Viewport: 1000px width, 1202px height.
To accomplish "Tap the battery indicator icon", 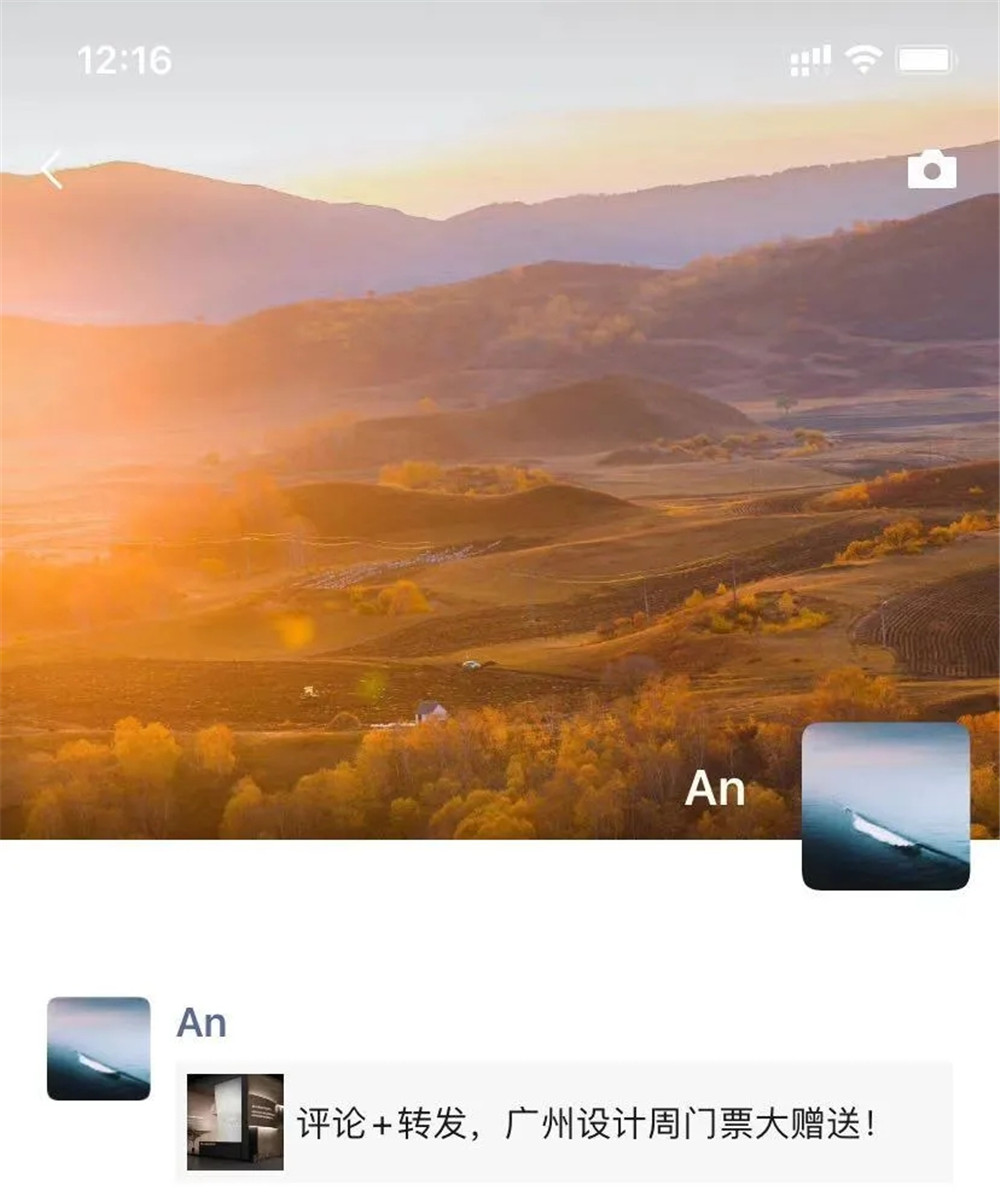I will click(927, 60).
